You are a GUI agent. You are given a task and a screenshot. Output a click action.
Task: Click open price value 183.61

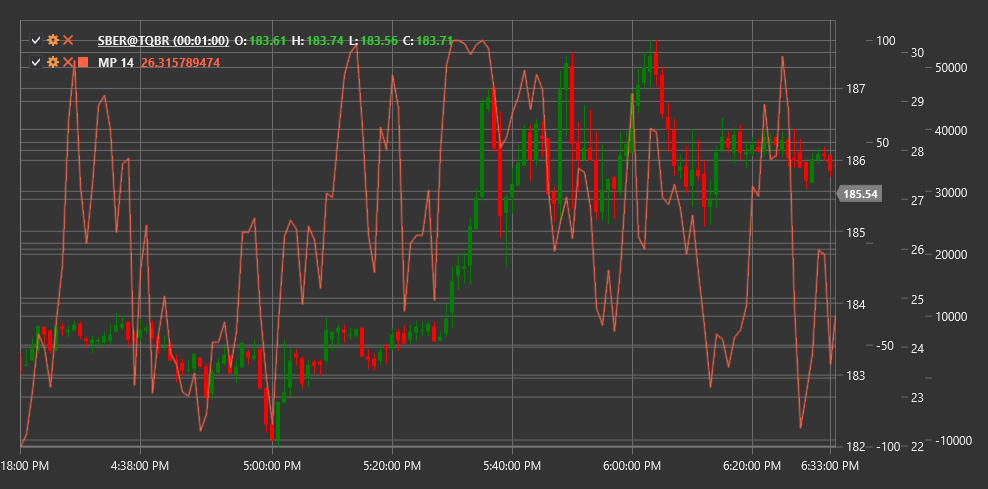pos(267,41)
